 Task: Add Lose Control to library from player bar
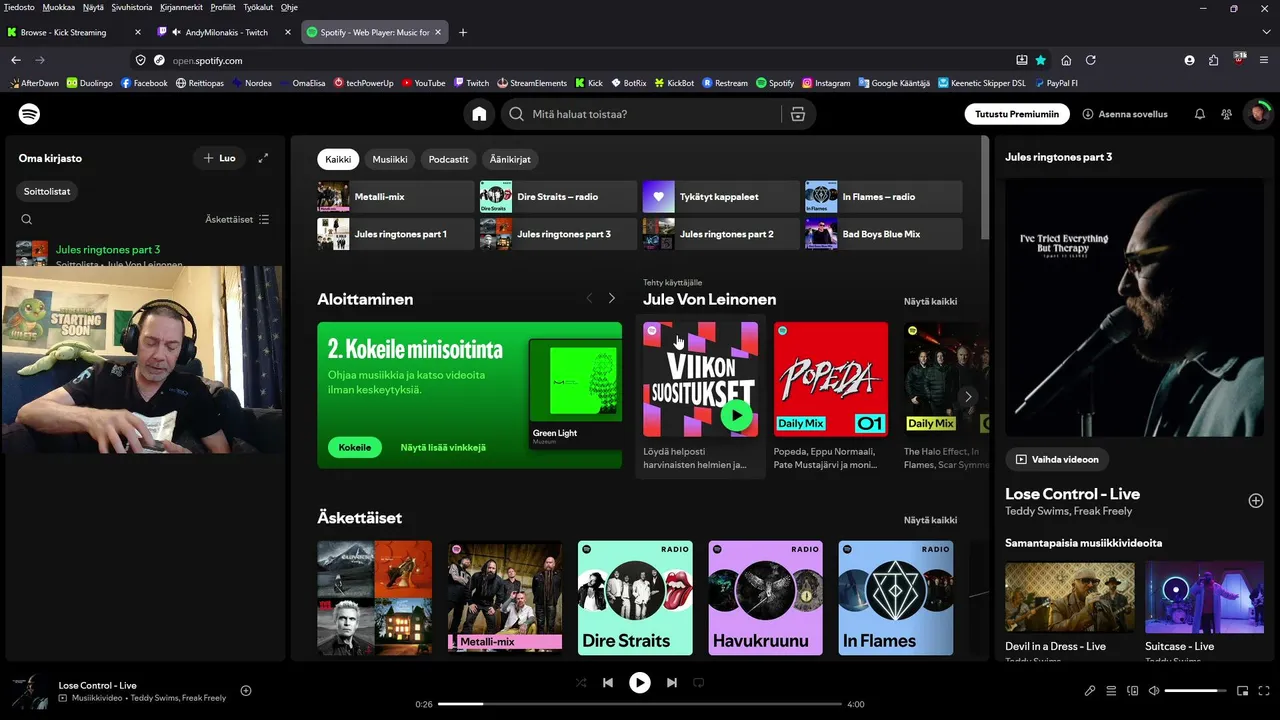click(246, 690)
